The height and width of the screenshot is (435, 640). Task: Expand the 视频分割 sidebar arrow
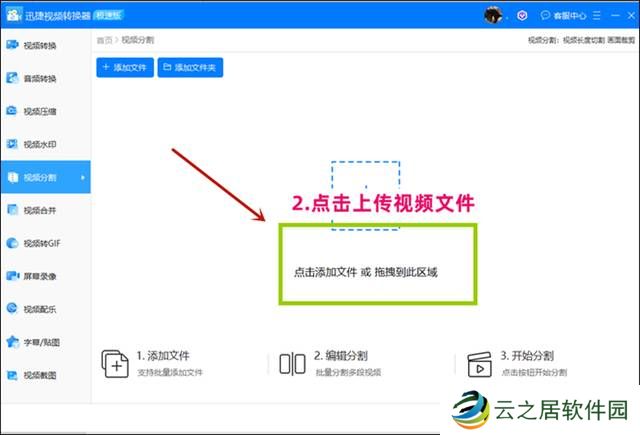coord(82,178)
